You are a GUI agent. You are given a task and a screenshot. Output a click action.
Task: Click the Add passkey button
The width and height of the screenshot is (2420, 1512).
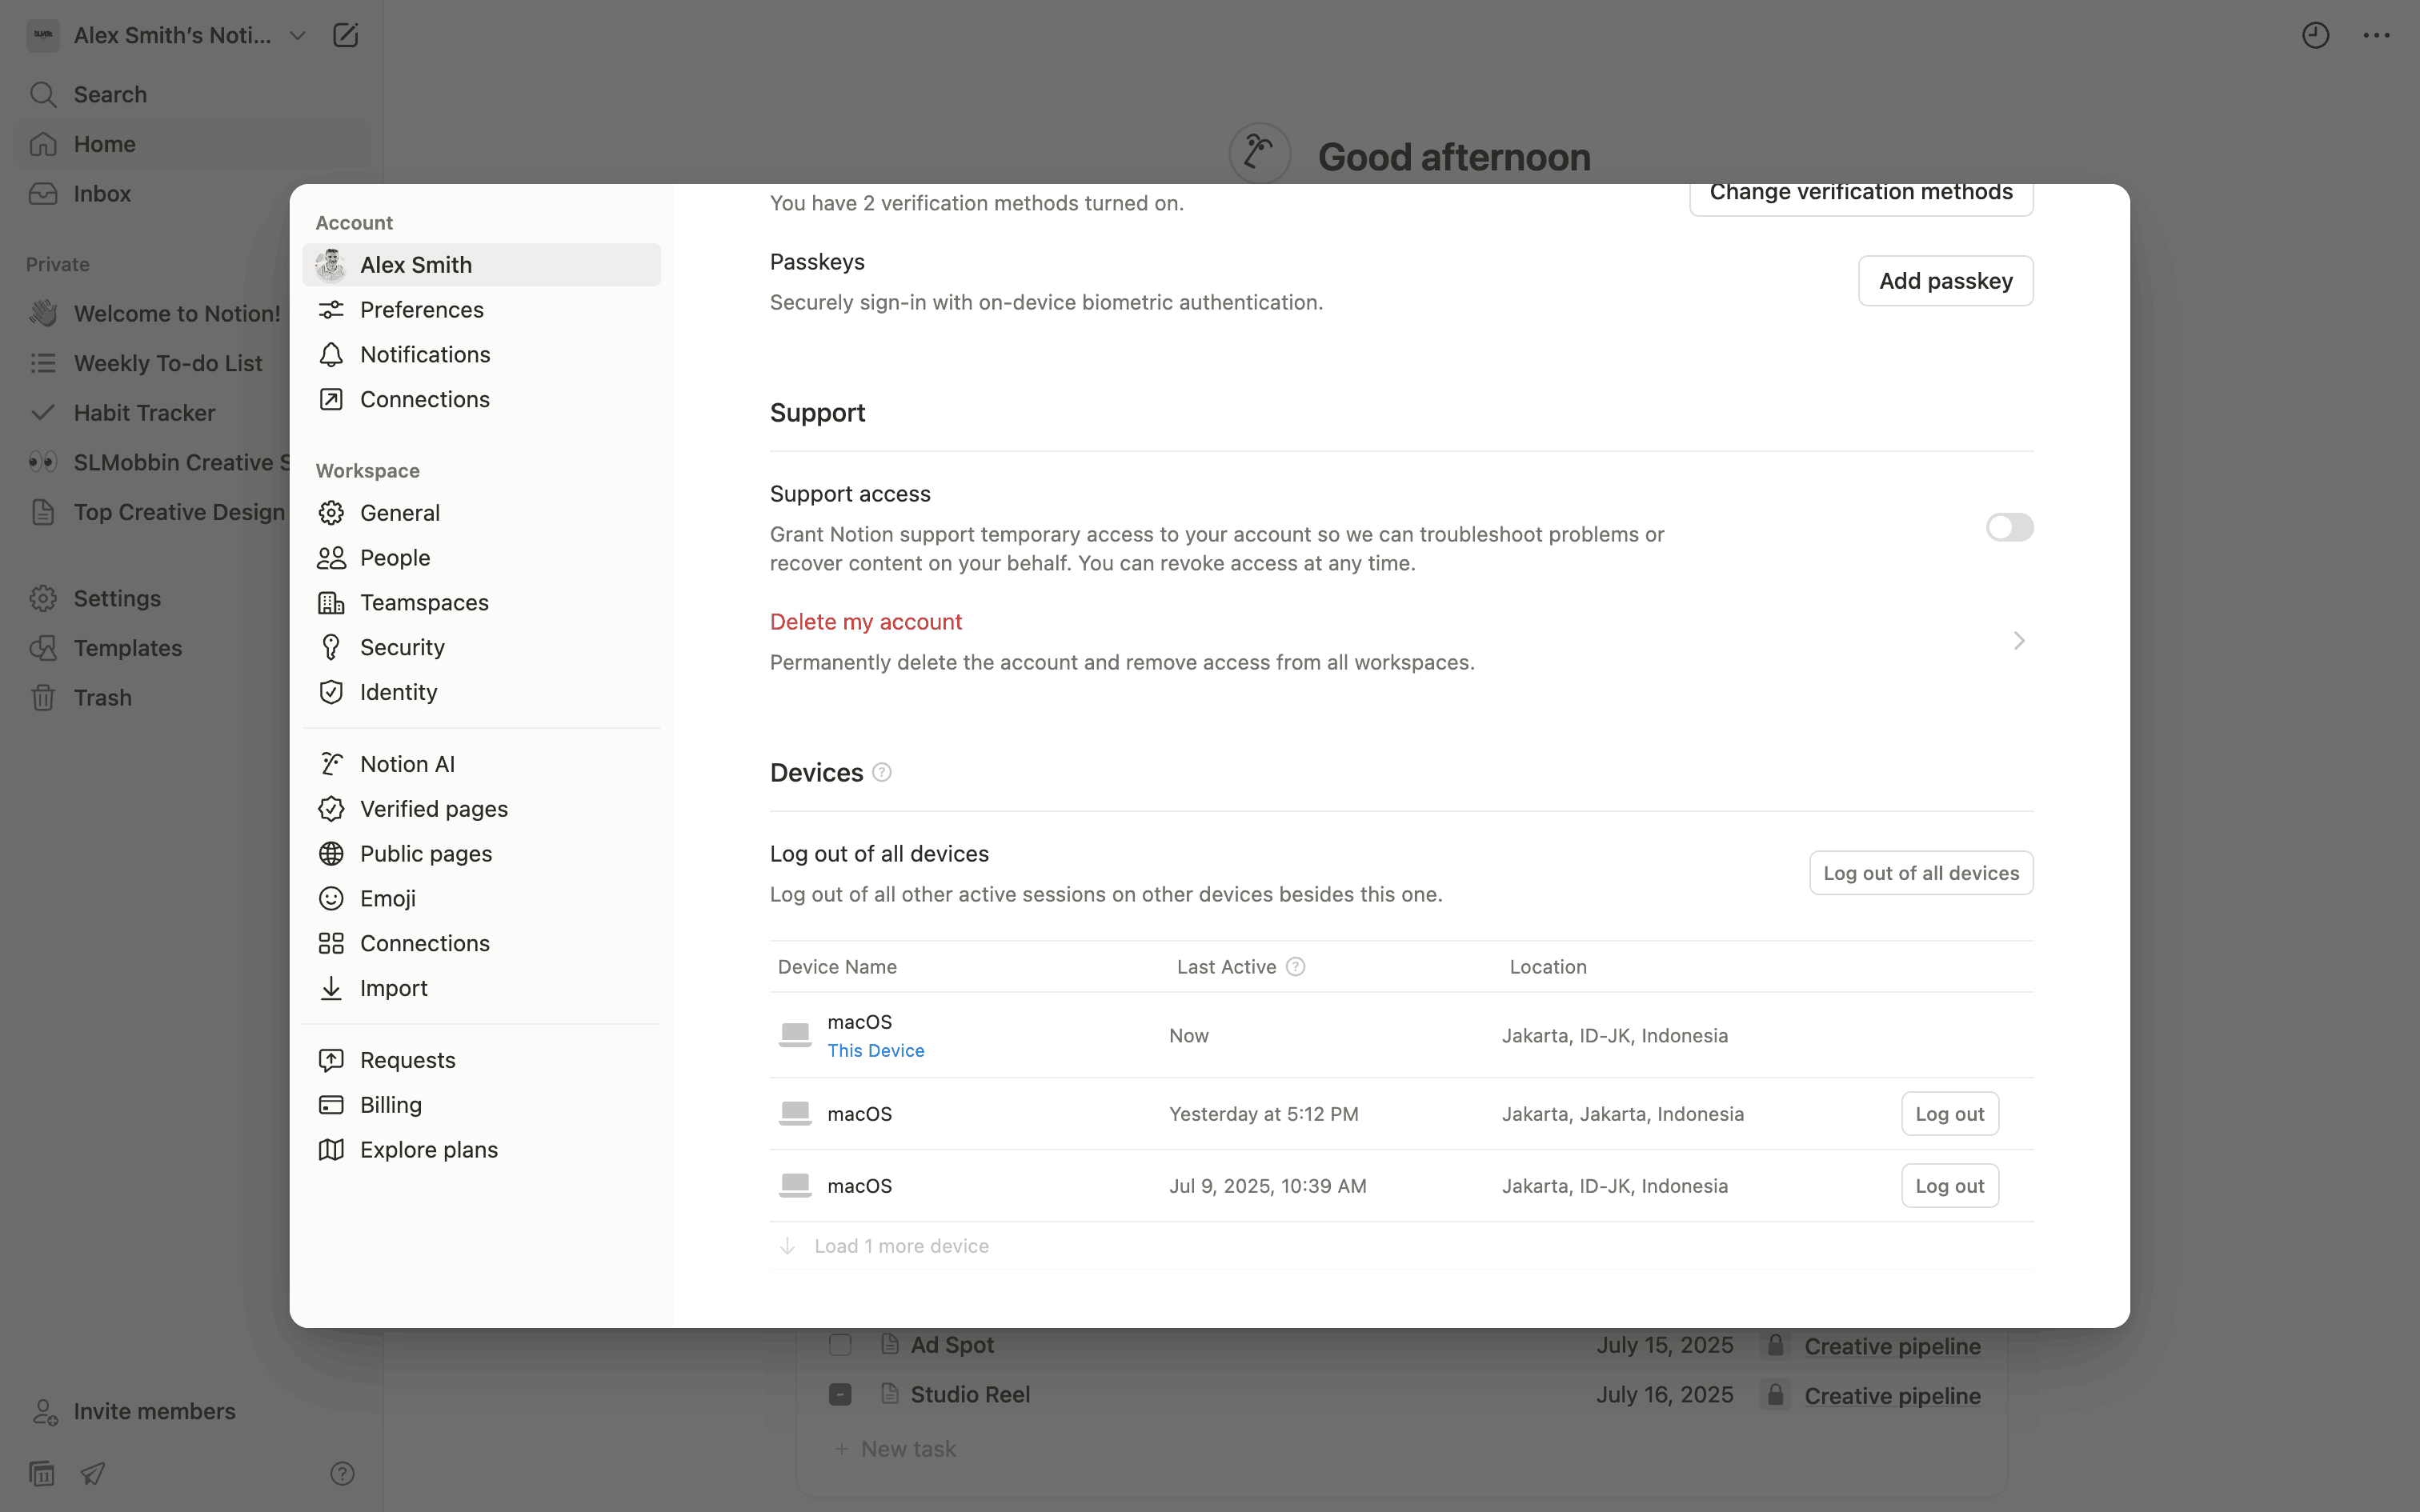pyautogui.click(x=1944, y=281)
